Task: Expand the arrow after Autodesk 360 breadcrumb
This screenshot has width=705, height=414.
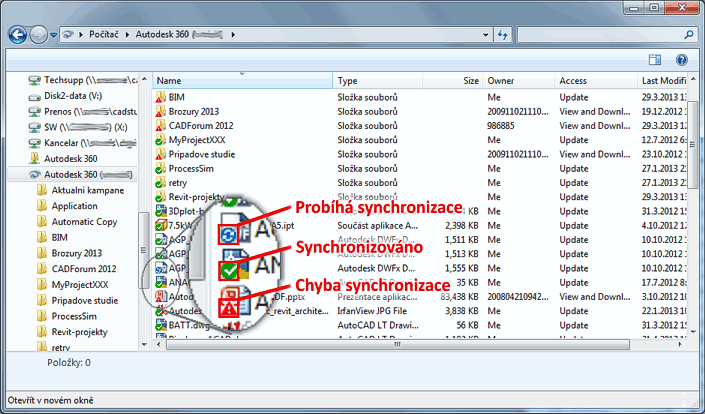Action: coord(233,35)
